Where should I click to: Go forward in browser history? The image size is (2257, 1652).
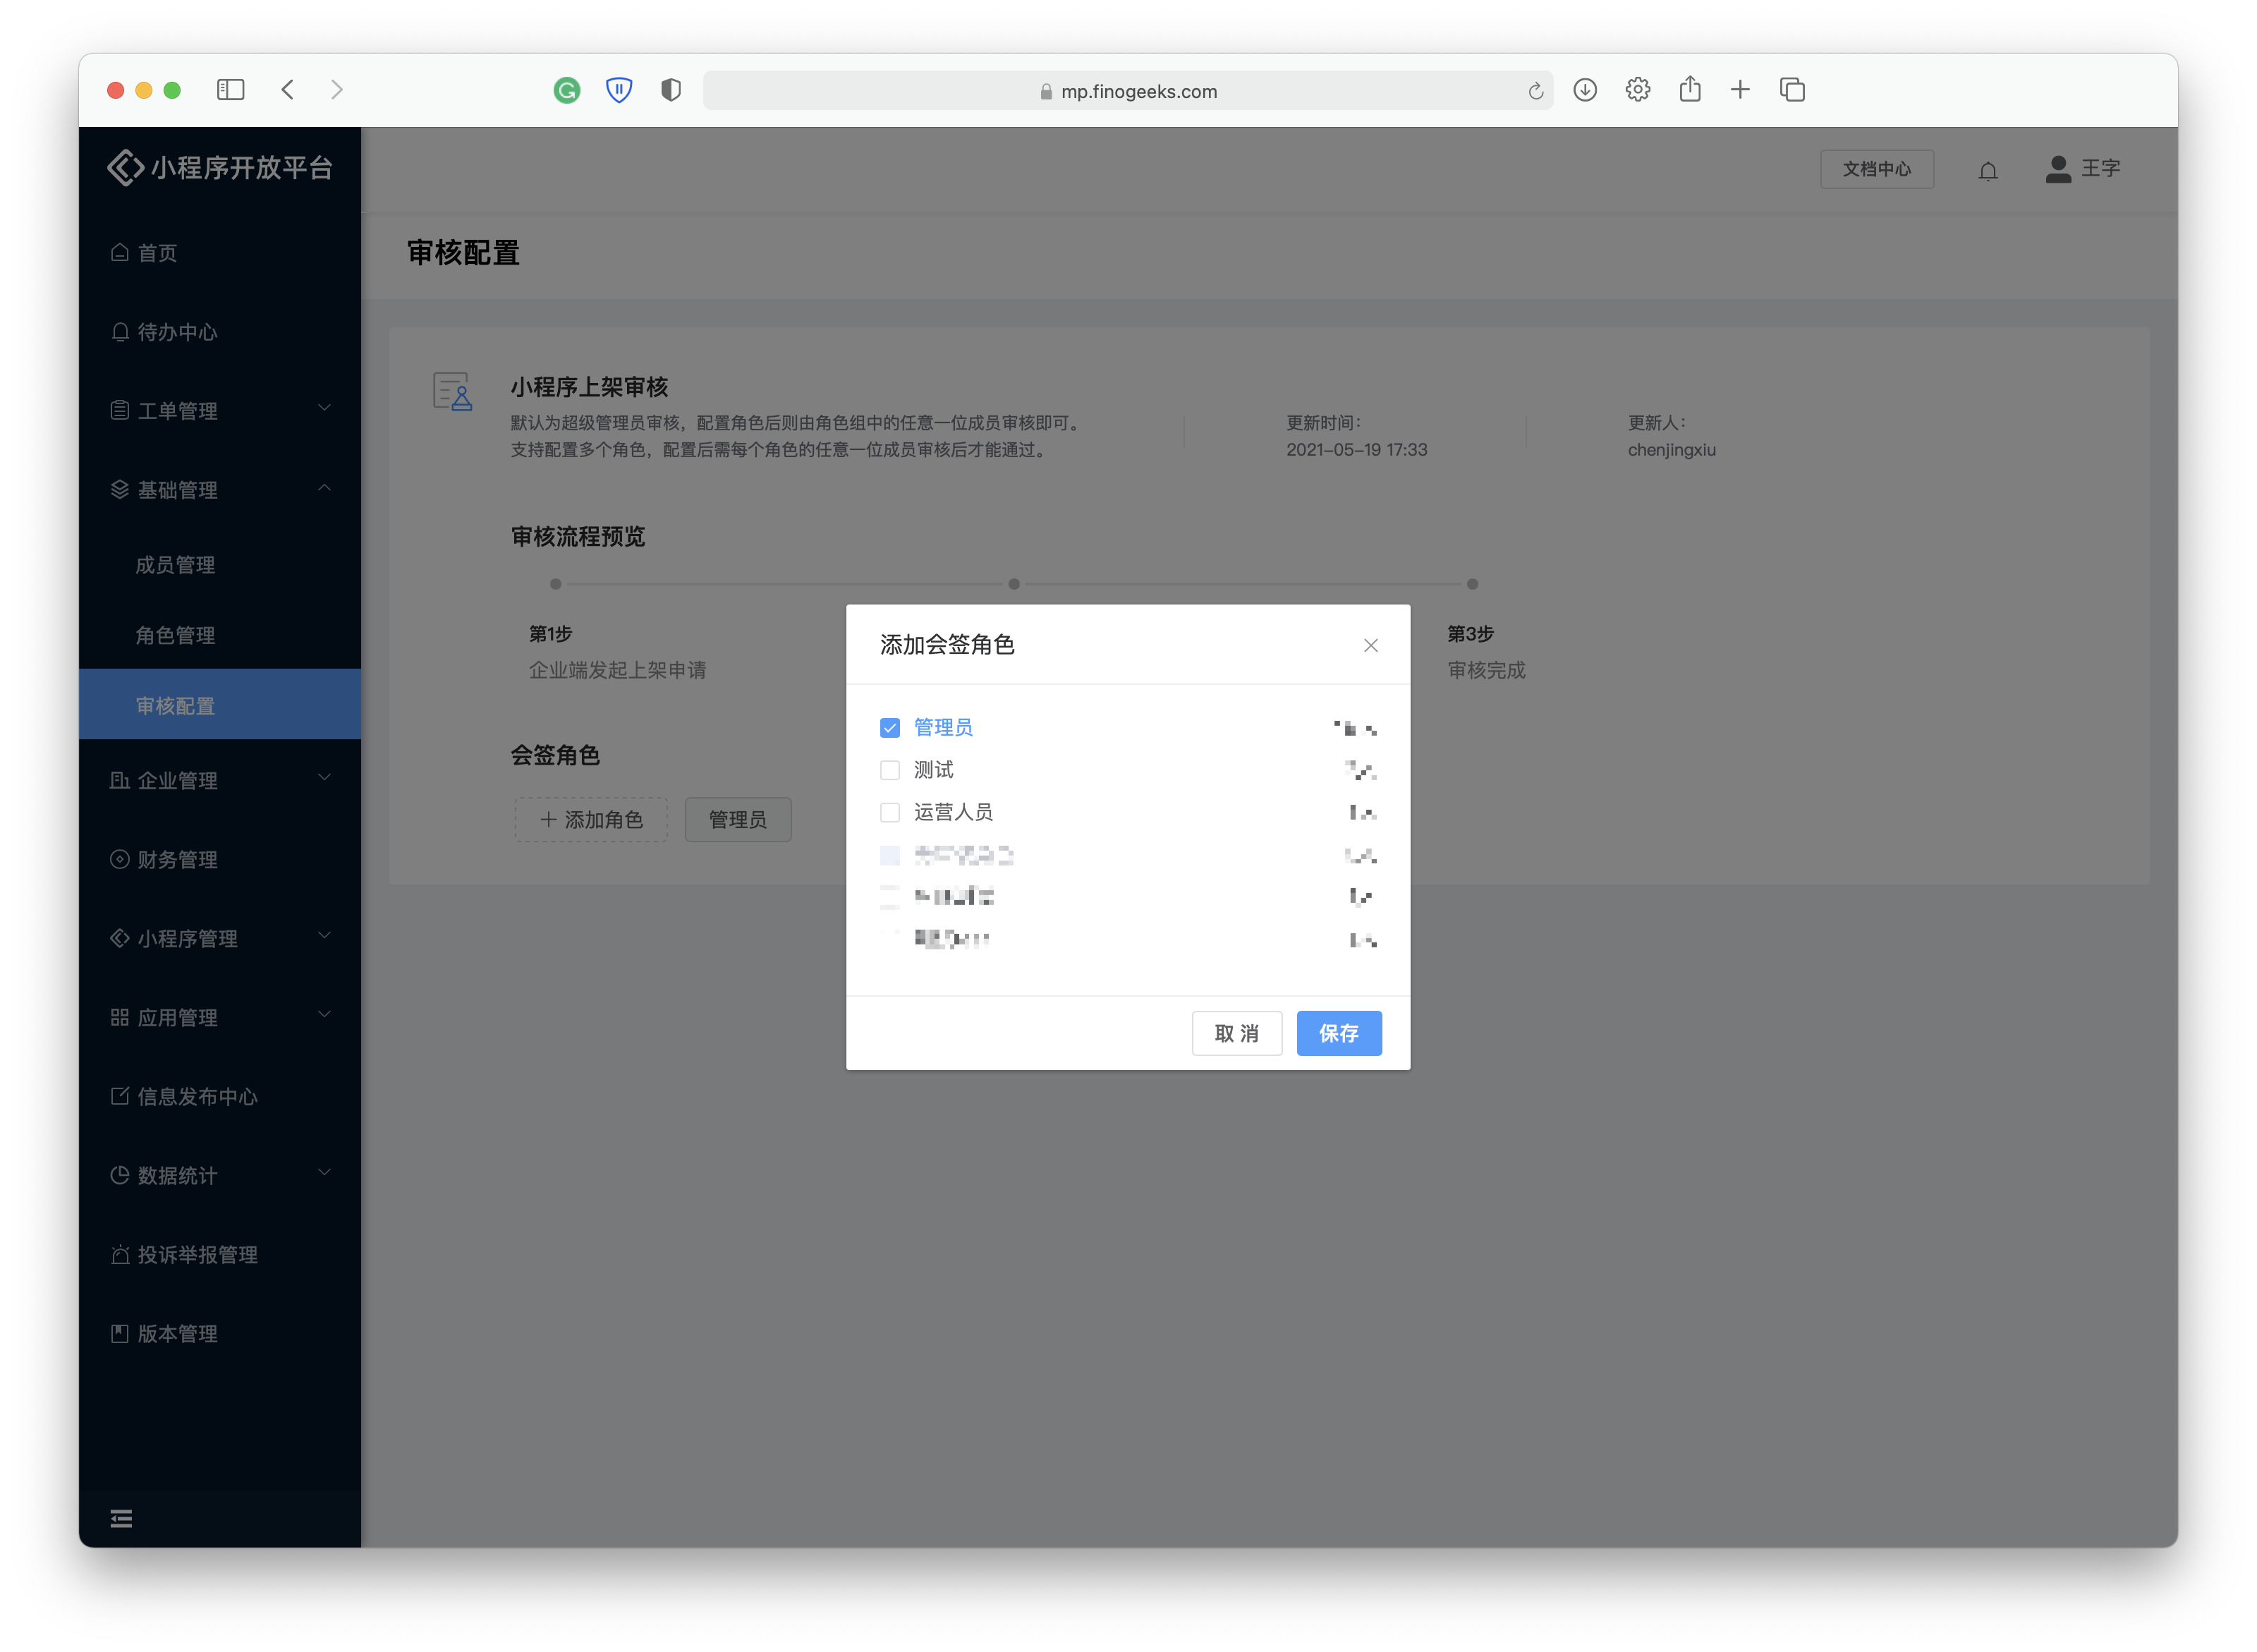coord(337,90)
